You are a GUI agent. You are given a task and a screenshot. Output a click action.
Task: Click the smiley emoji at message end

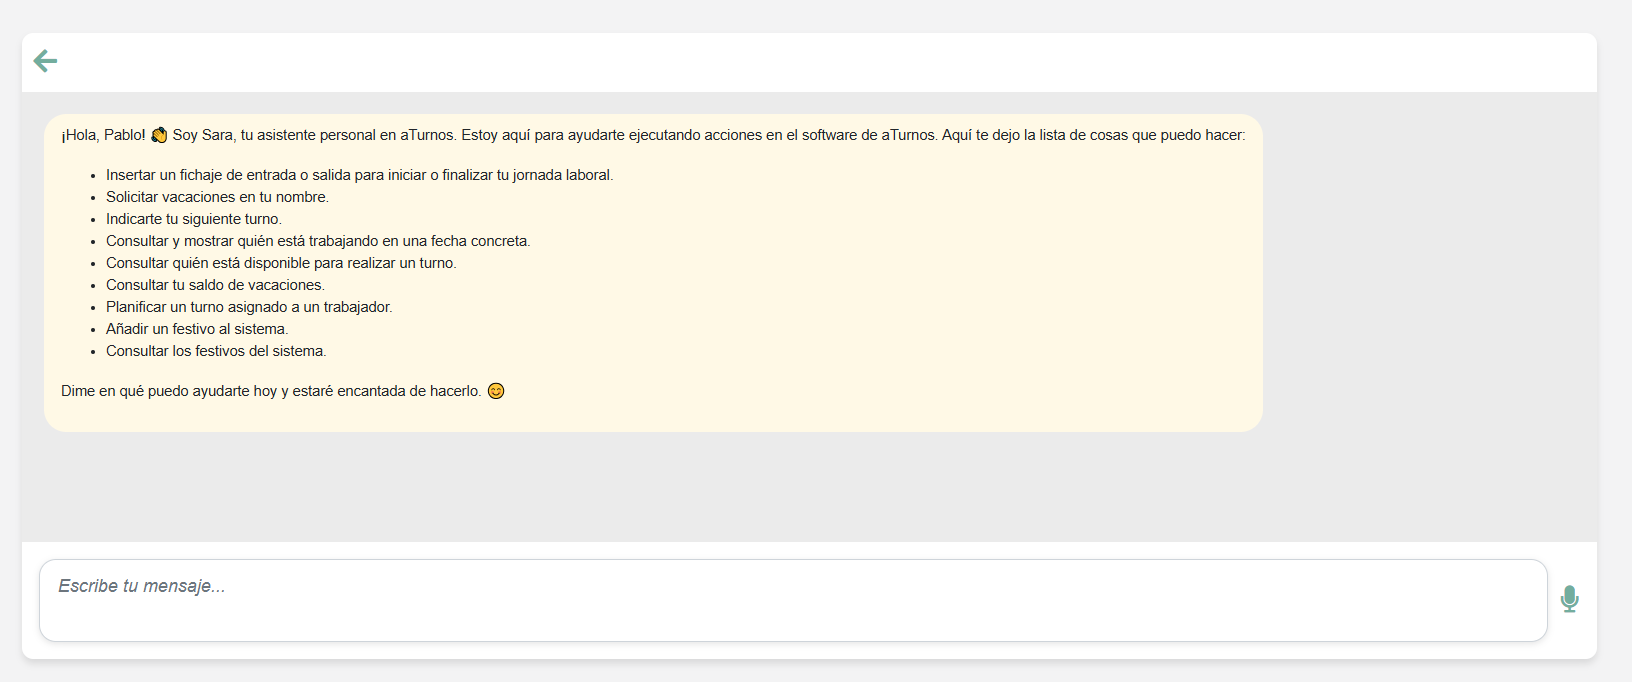(497, 390)
